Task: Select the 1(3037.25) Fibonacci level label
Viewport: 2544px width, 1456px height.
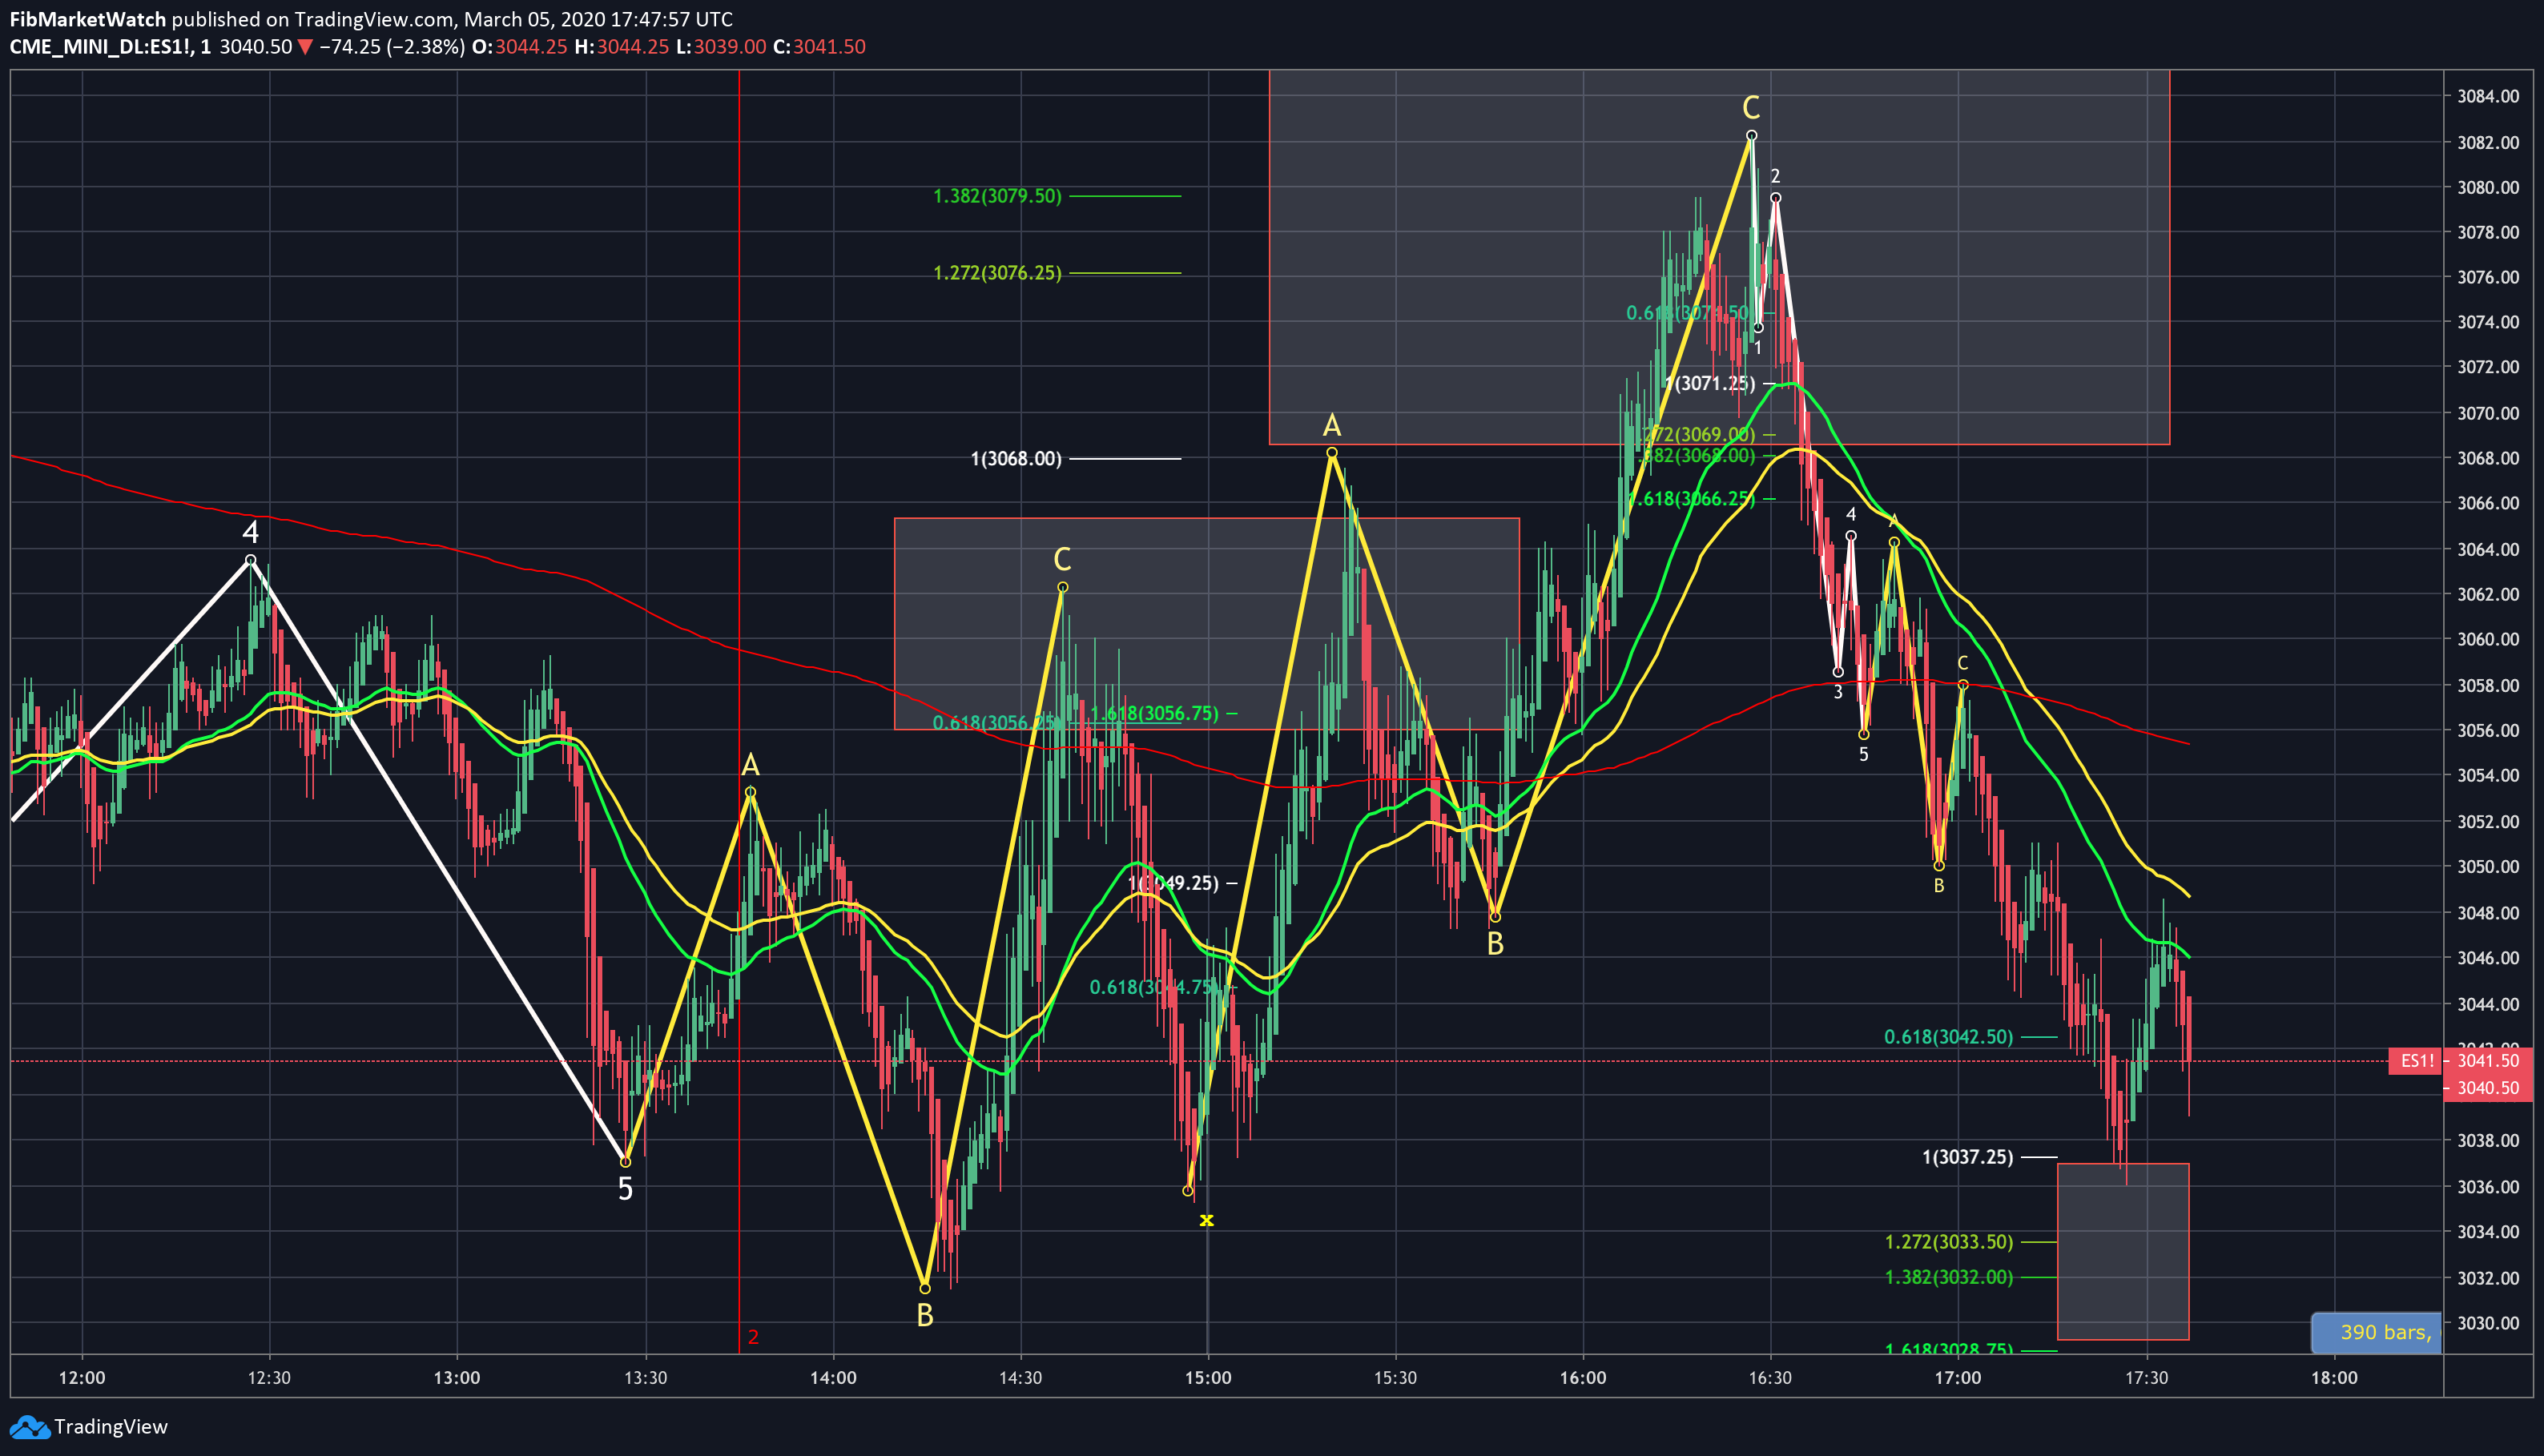Action: click(1967, 1157)
